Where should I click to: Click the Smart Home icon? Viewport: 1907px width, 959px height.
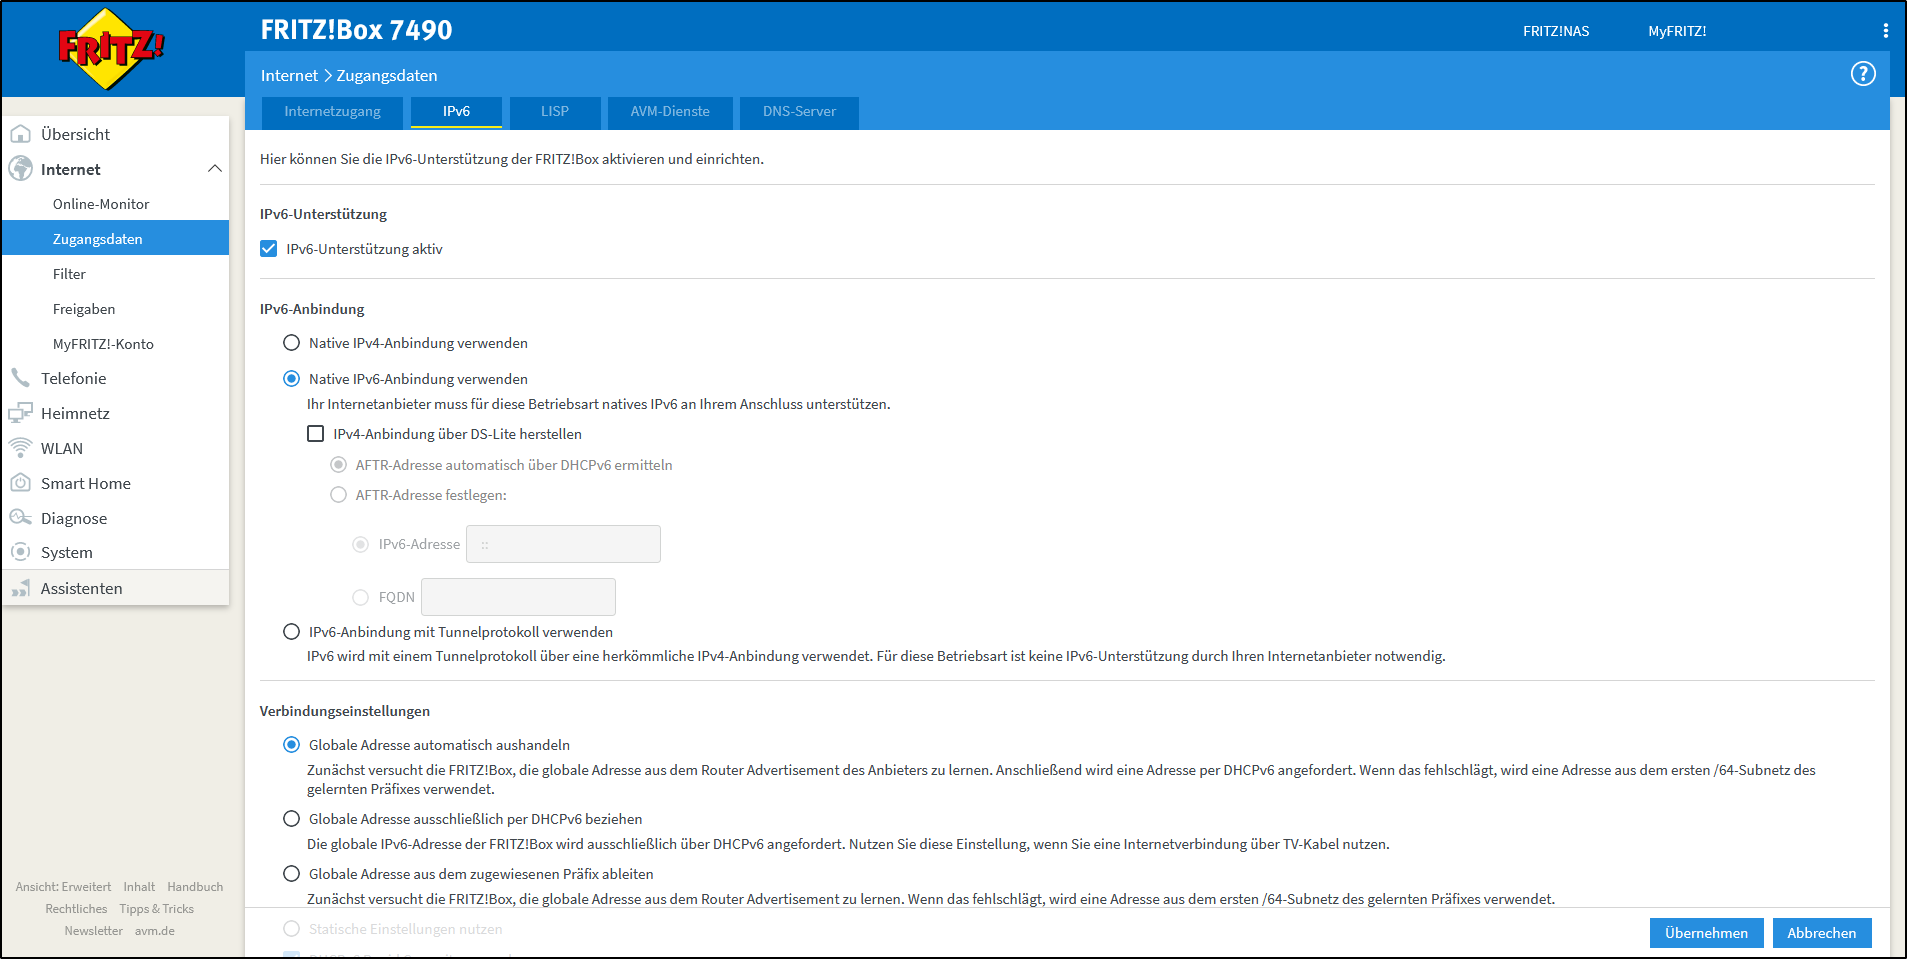point(20,483)
